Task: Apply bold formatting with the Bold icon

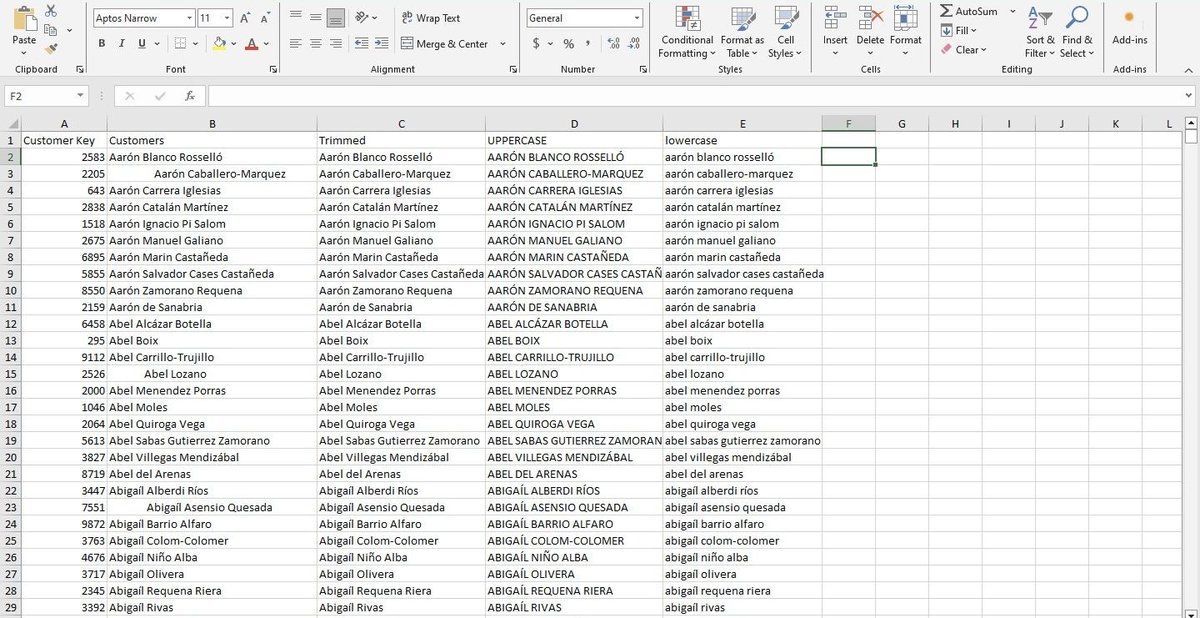Action: point(102,45)
